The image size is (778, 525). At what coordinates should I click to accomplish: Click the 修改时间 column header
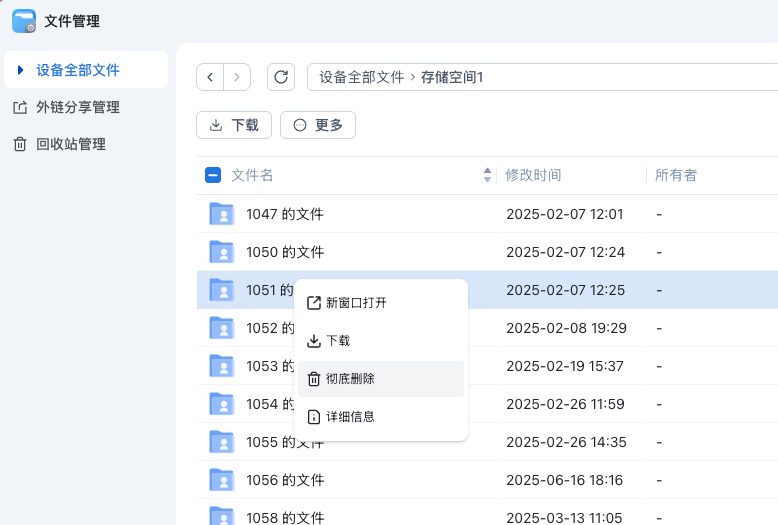pyautogui.click(x=533, y=175)
